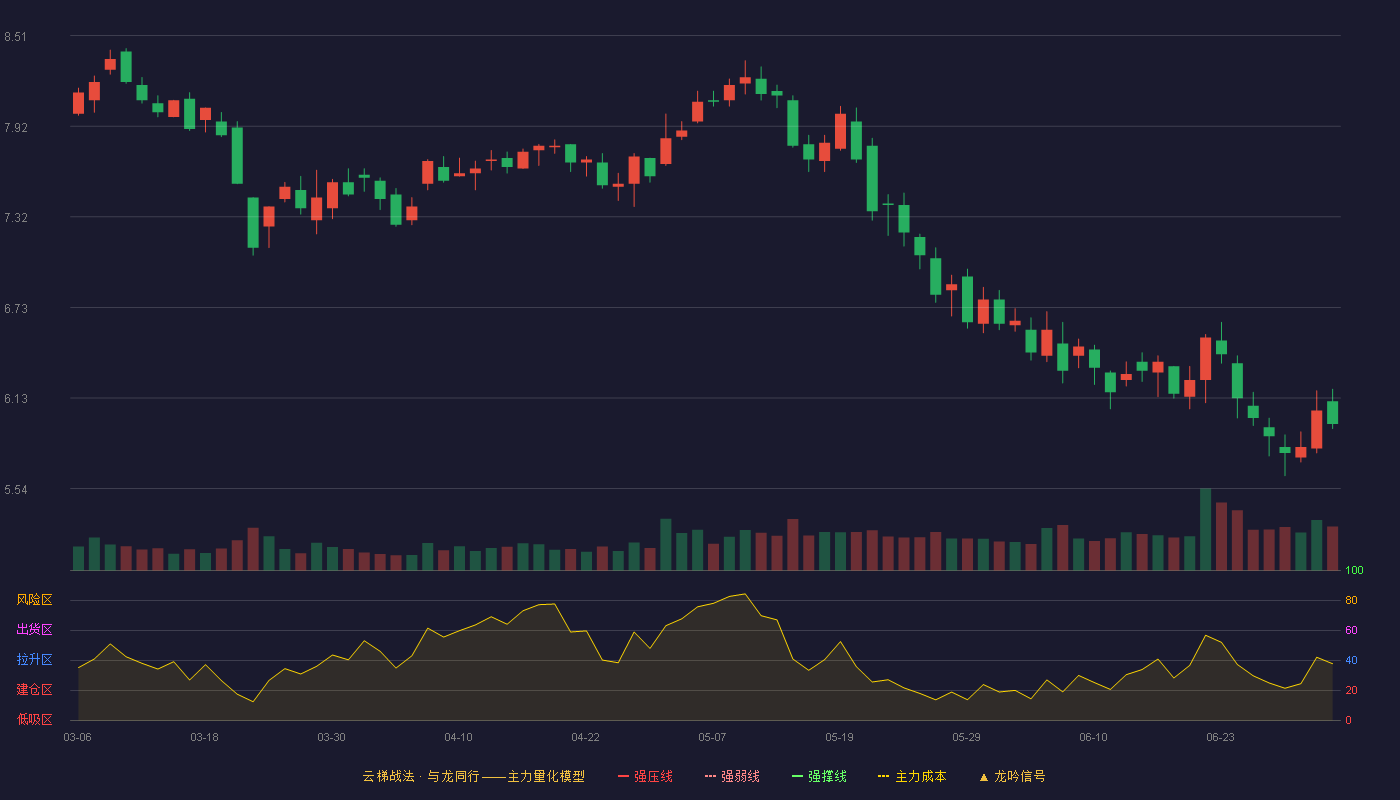Viewport: 1400px width, 800px height.
Task: Select the 风险区 zone label
Action: (x=35, y=600)
